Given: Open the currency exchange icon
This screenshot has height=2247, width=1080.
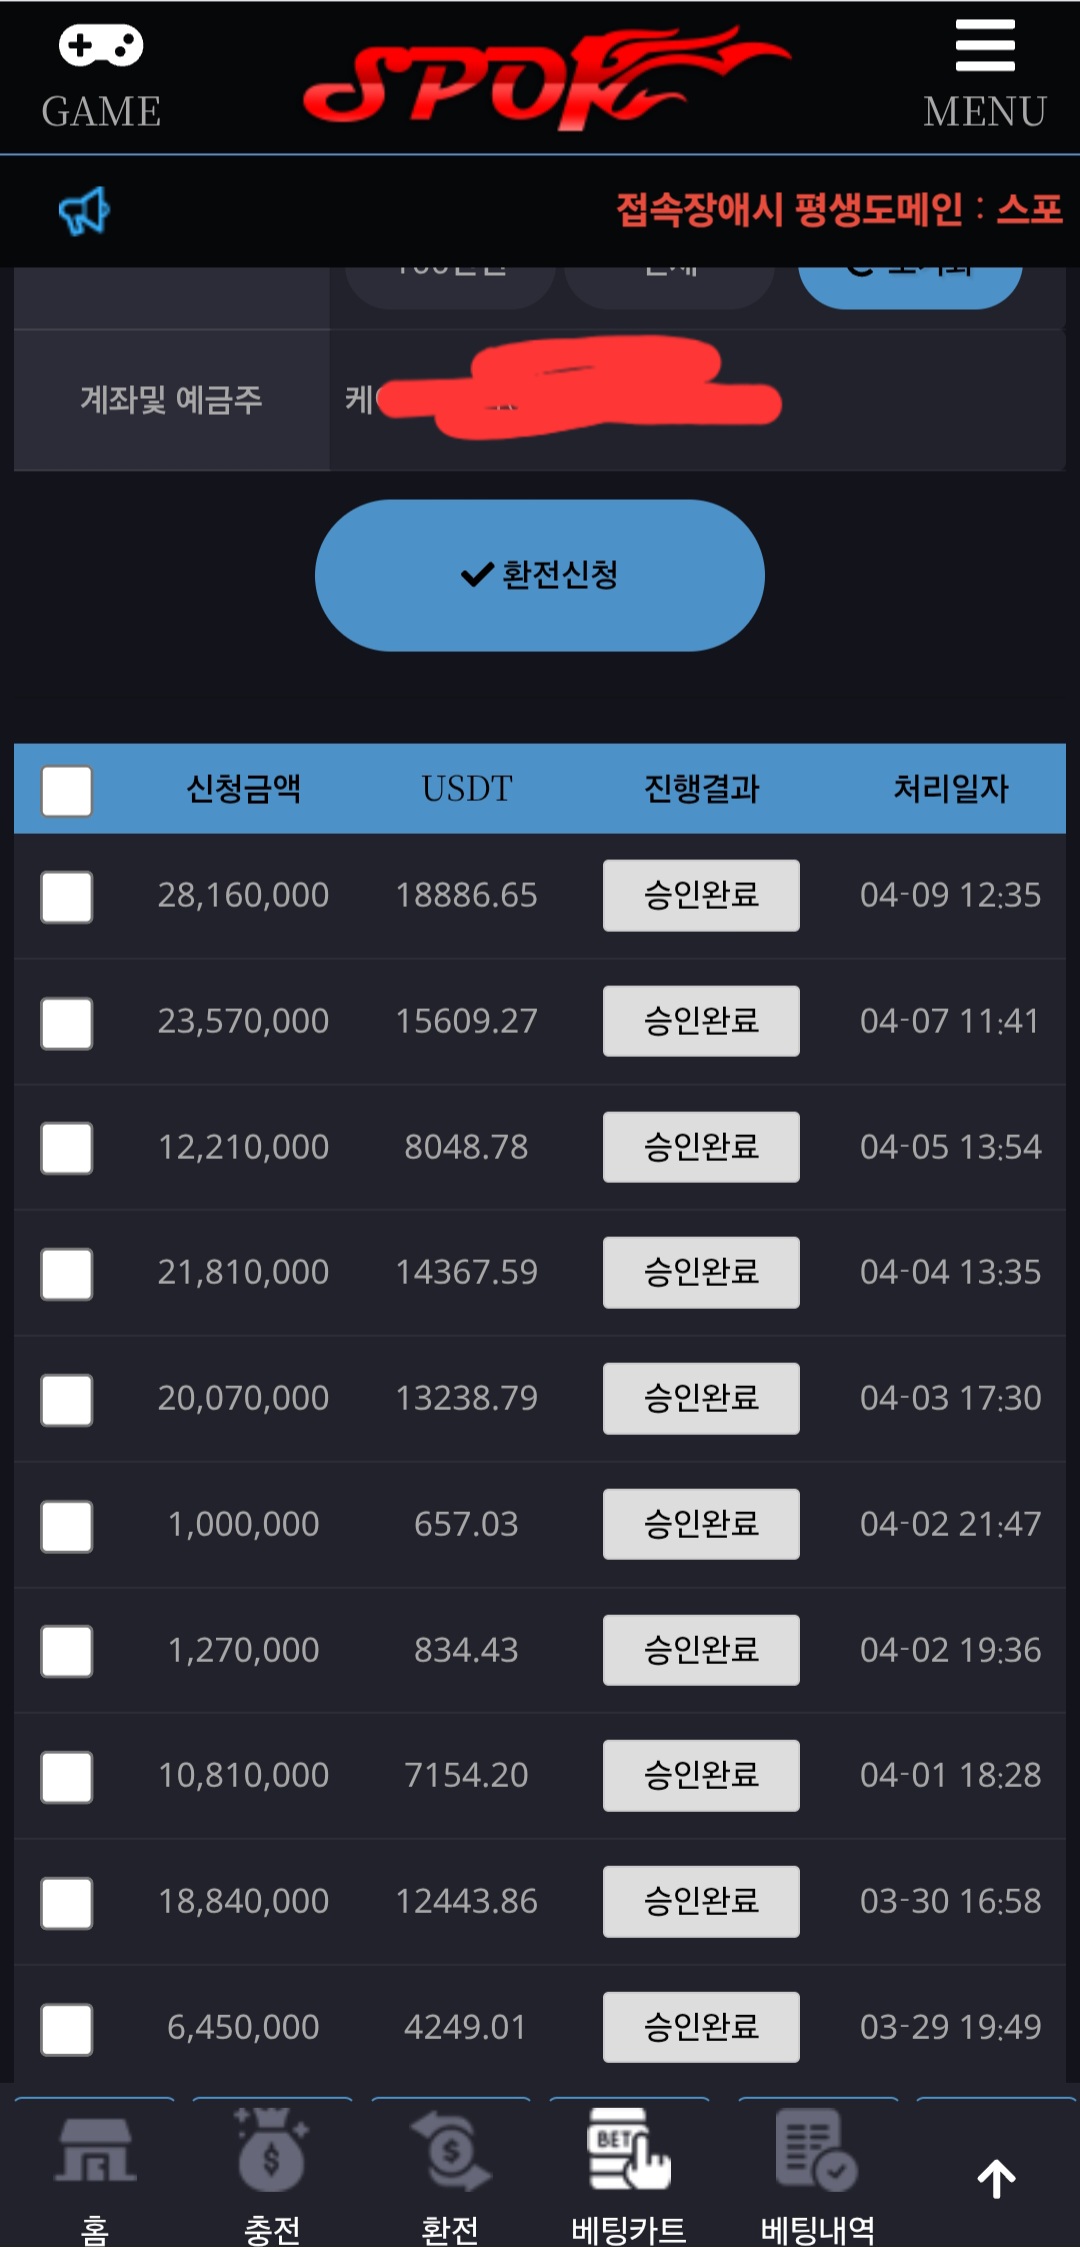Looking at the screenshot, I should (x=451, y=2150).
